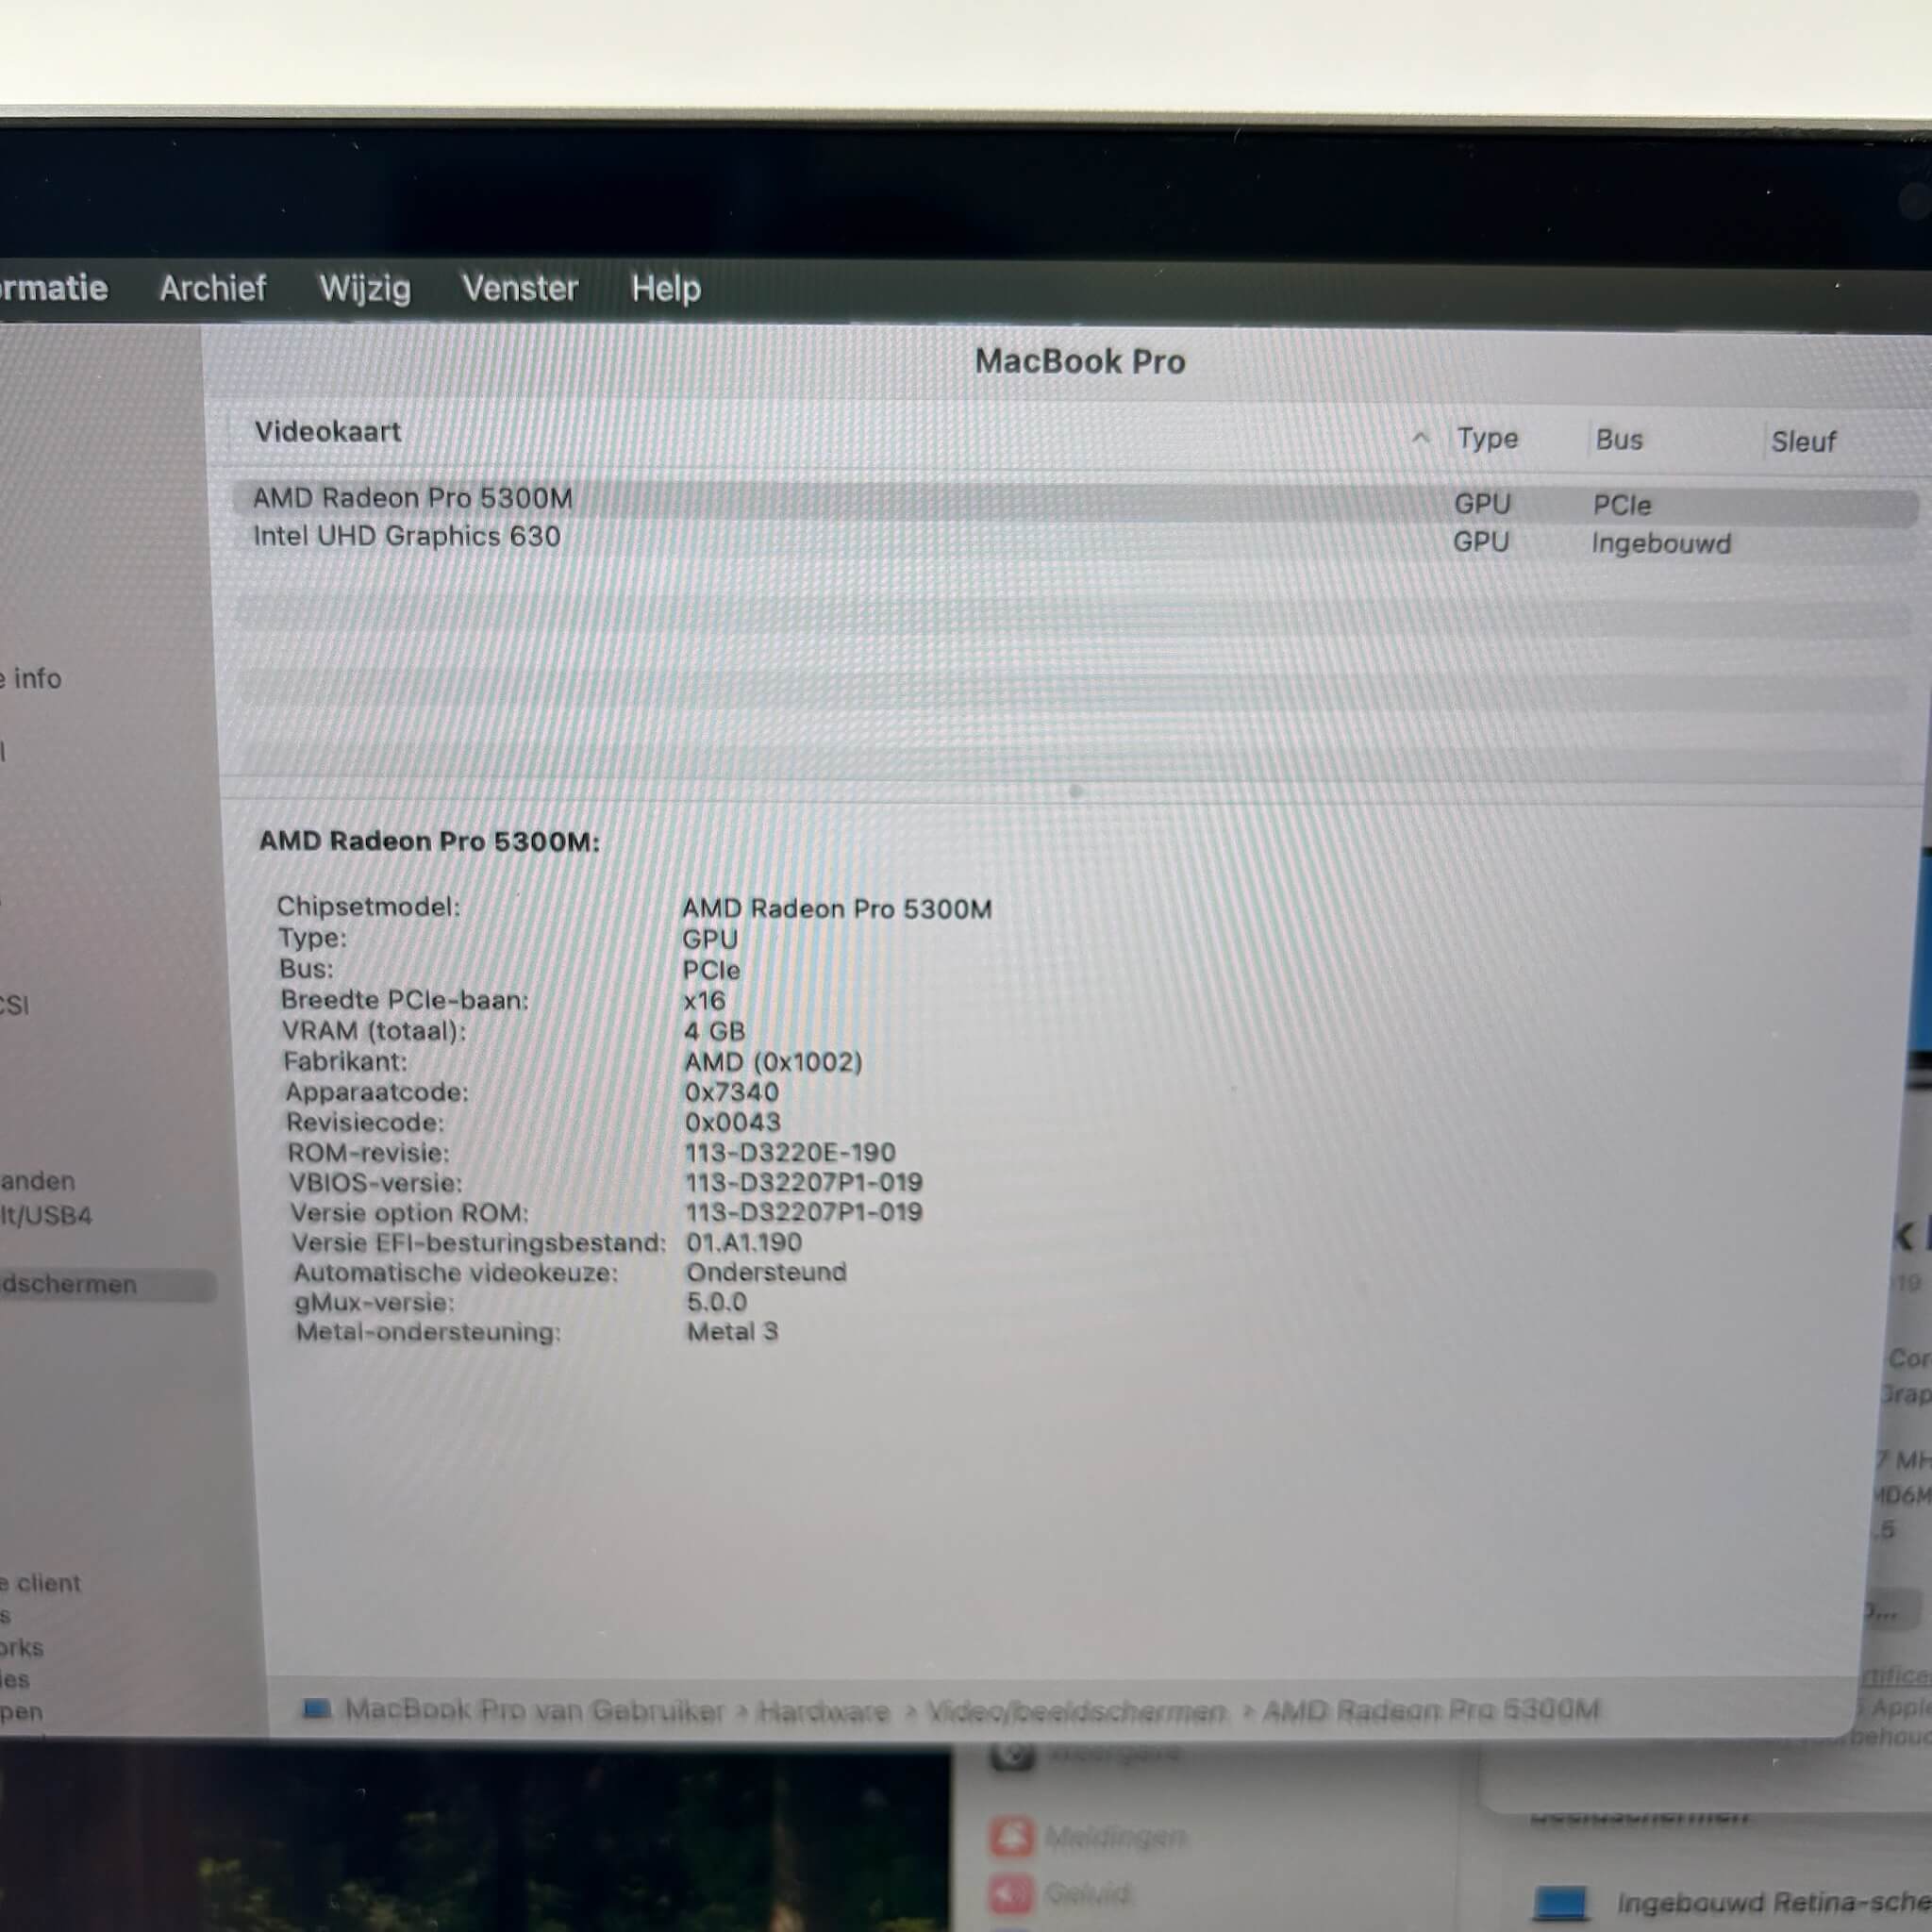This screenshot has width=1932, height=1932.
Task: Click Video/beeldschermen in the path bar
Action: pos(1076,1711)
